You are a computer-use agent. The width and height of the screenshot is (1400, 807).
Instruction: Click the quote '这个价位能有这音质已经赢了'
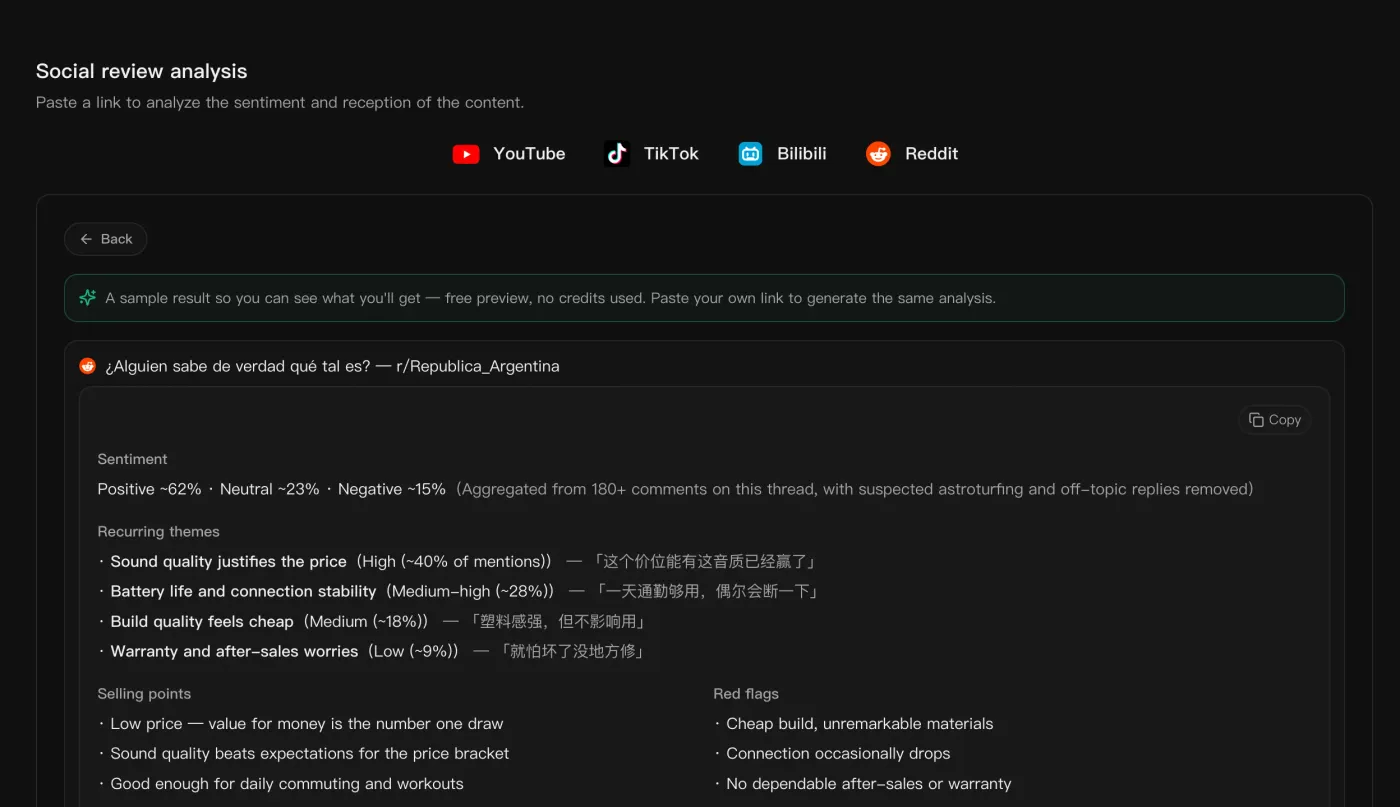tap(706, 561)
